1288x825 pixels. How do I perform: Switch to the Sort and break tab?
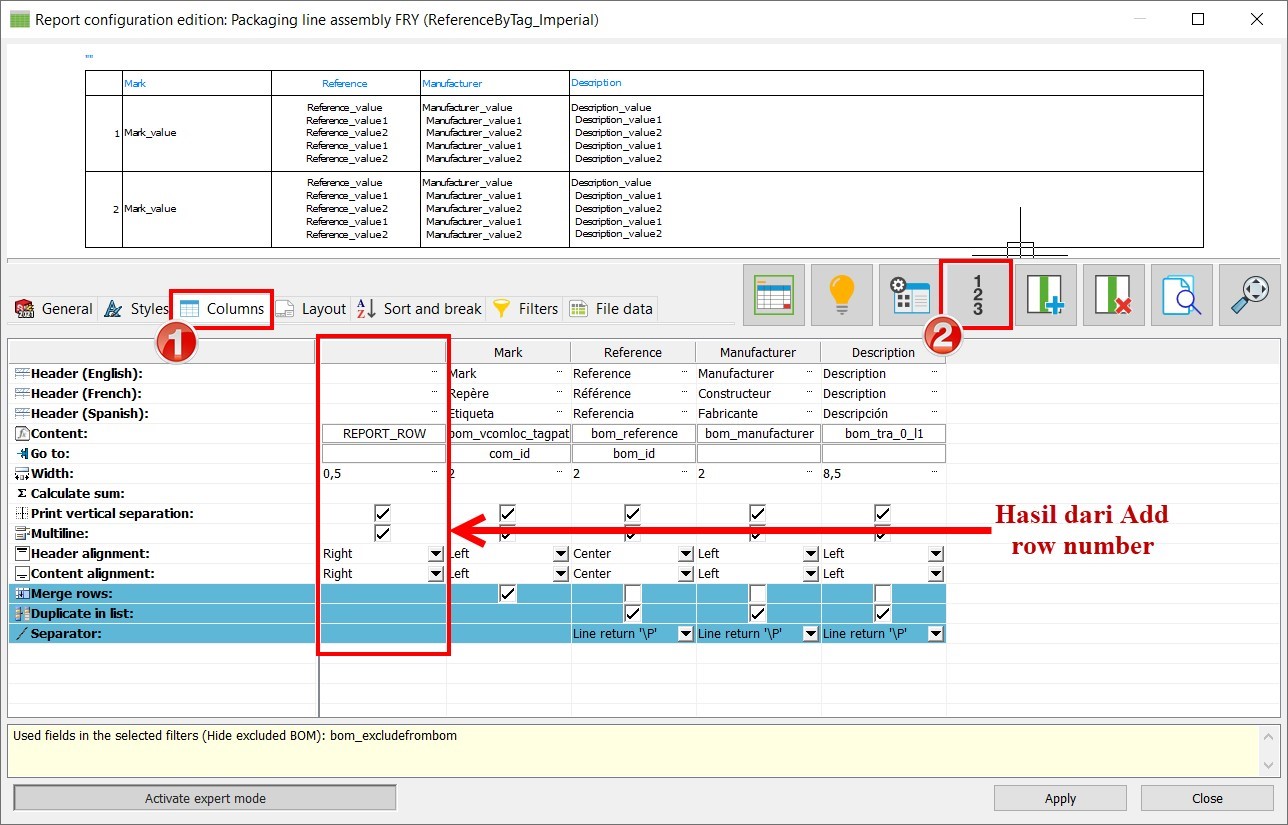pos(433,309)
